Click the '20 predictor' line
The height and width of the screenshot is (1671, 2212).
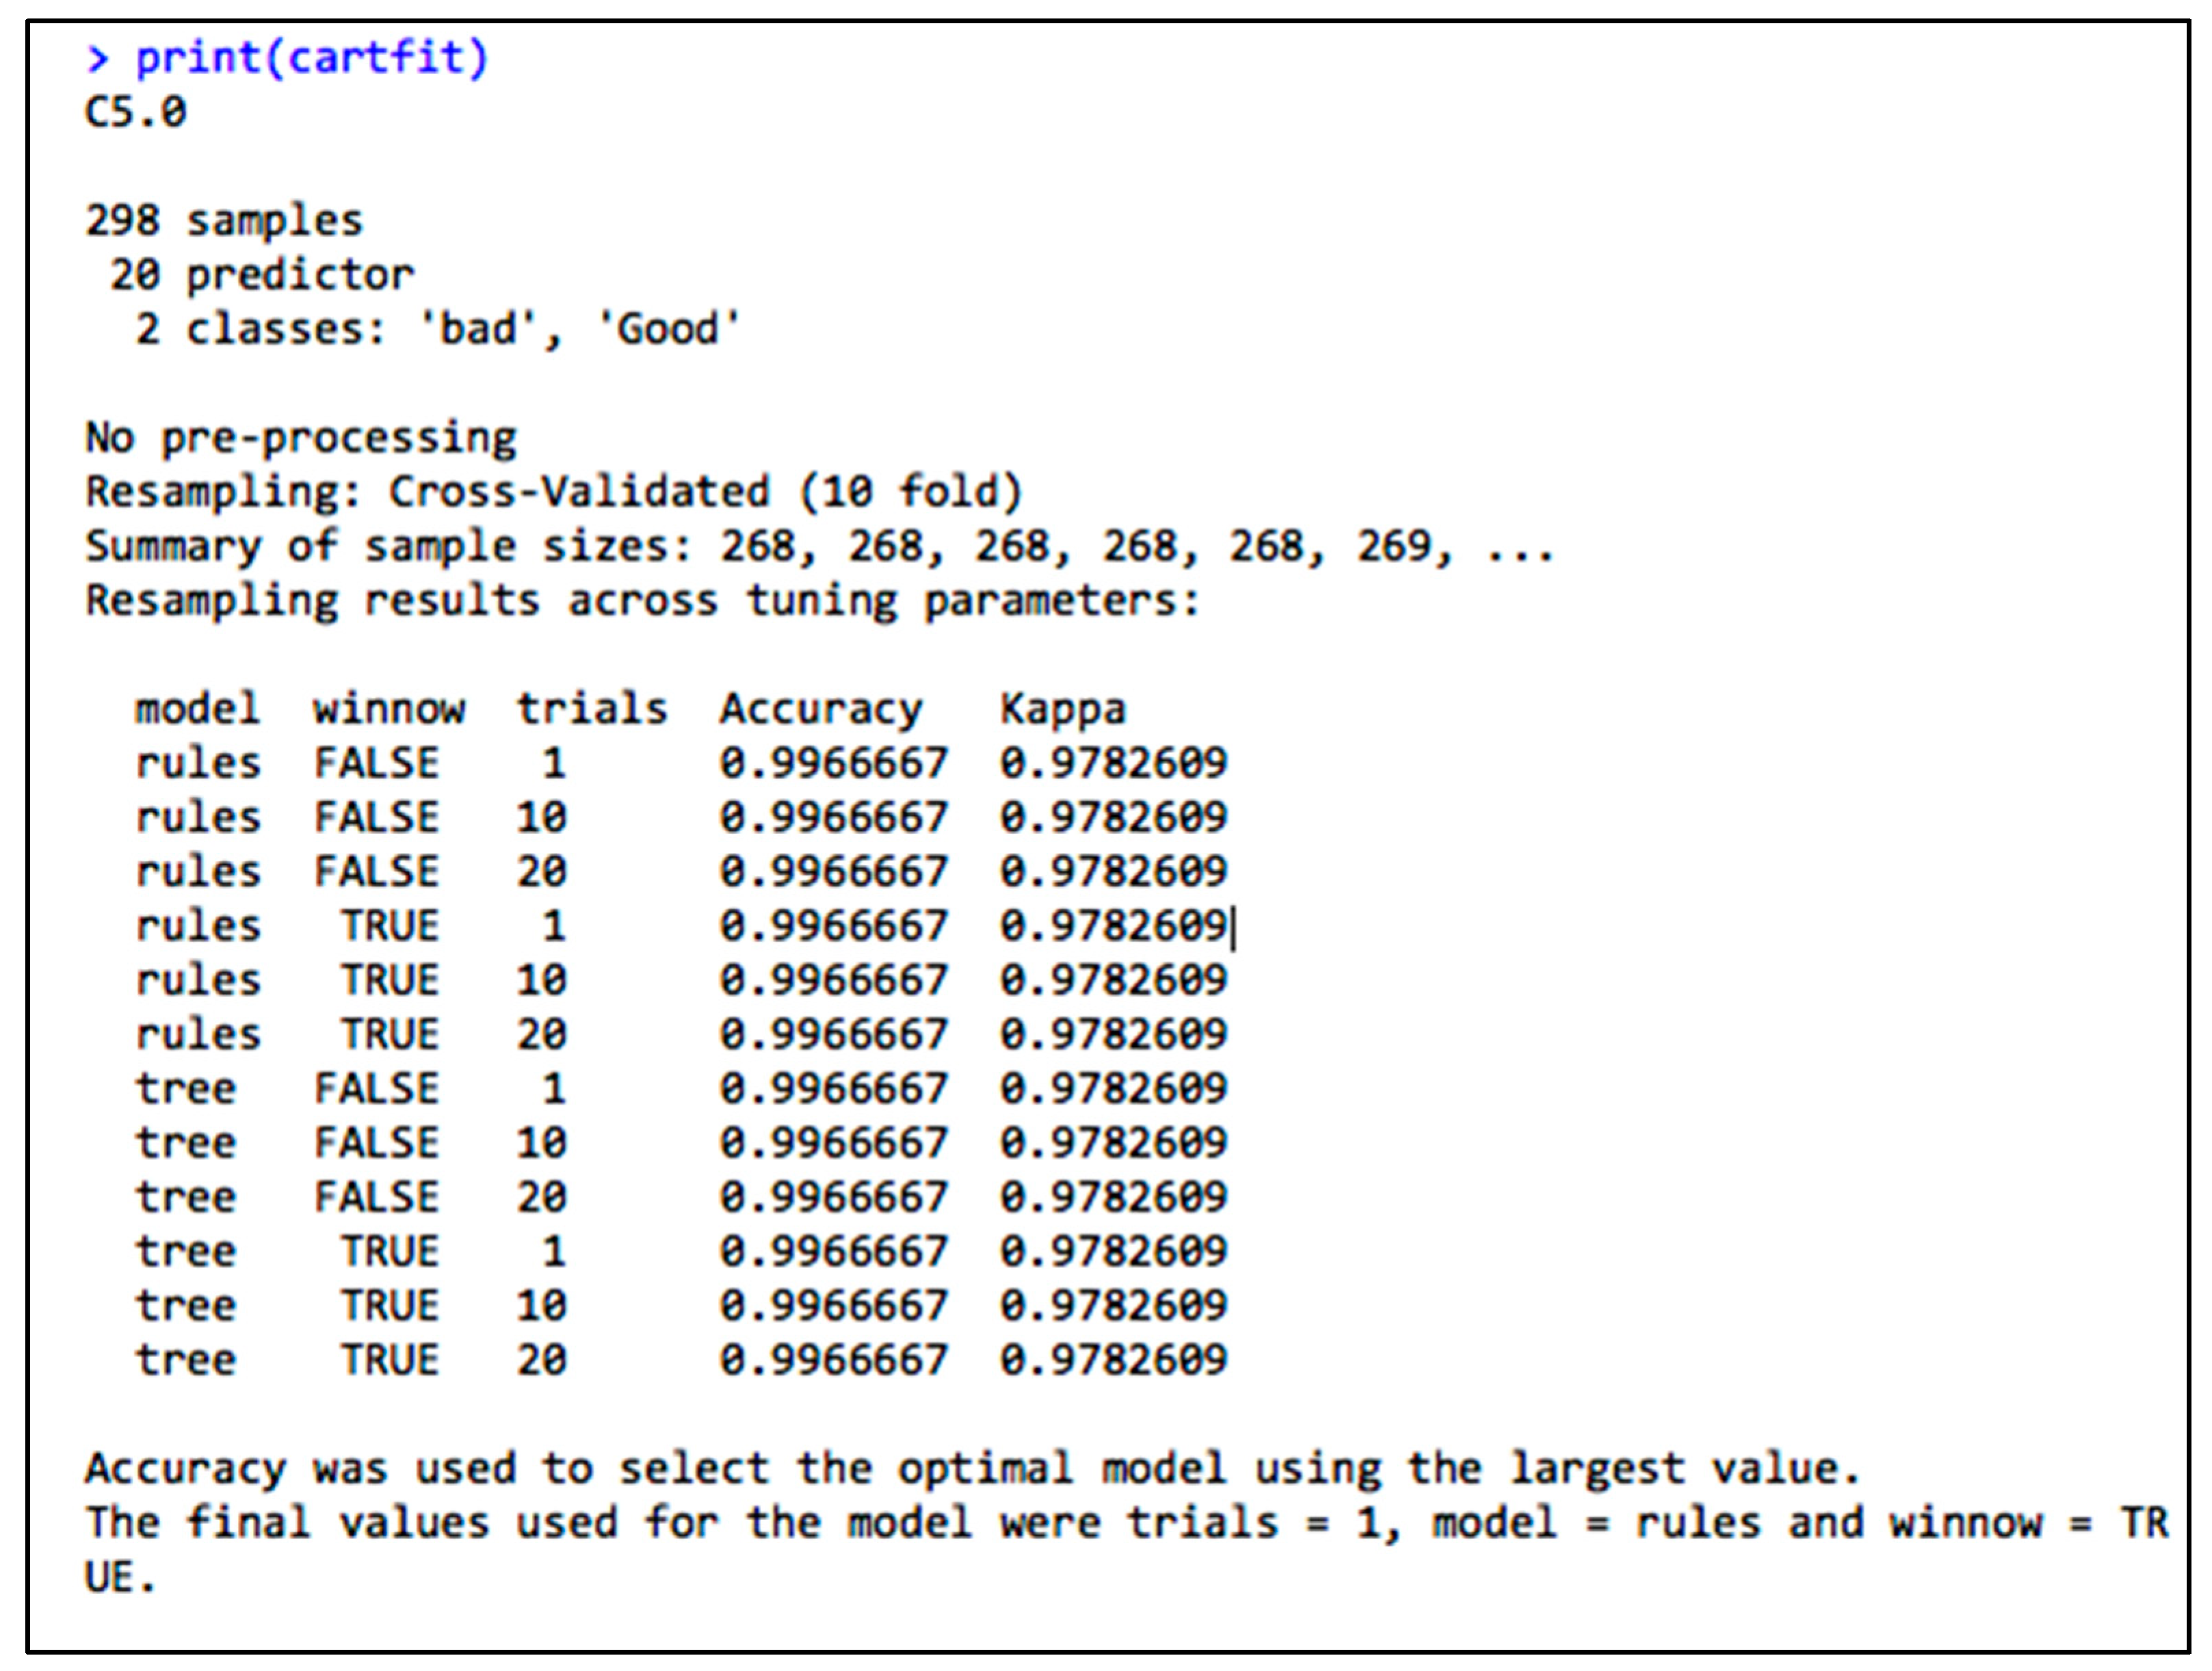(262, 274)
